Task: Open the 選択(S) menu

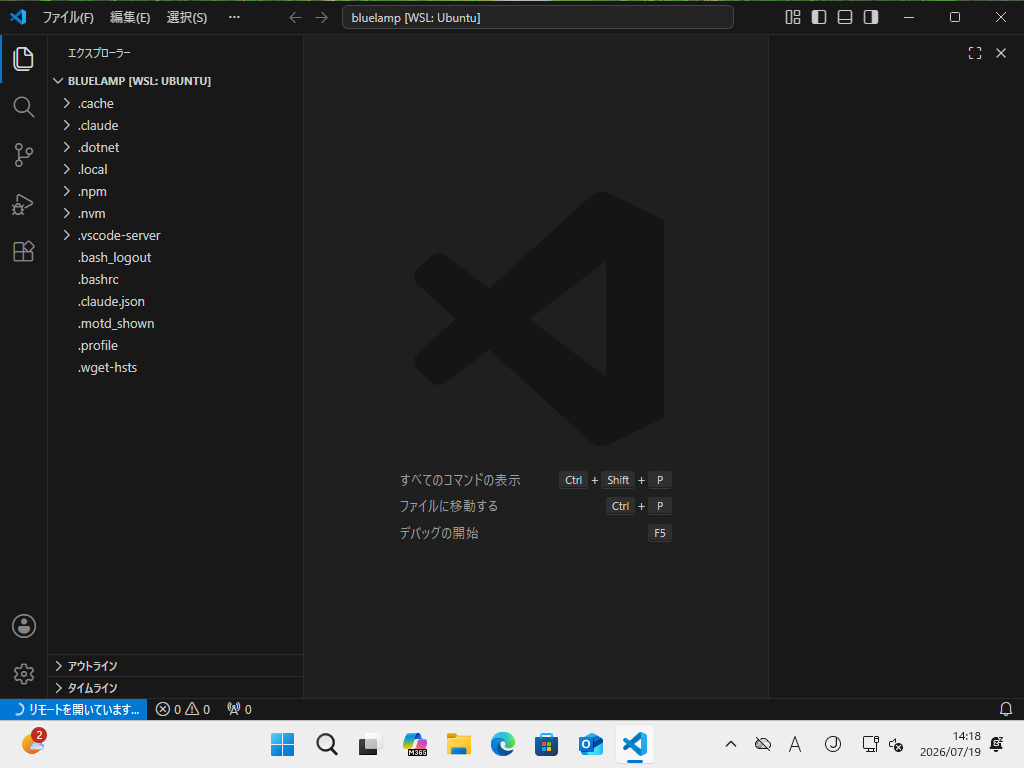Action: 187,18
